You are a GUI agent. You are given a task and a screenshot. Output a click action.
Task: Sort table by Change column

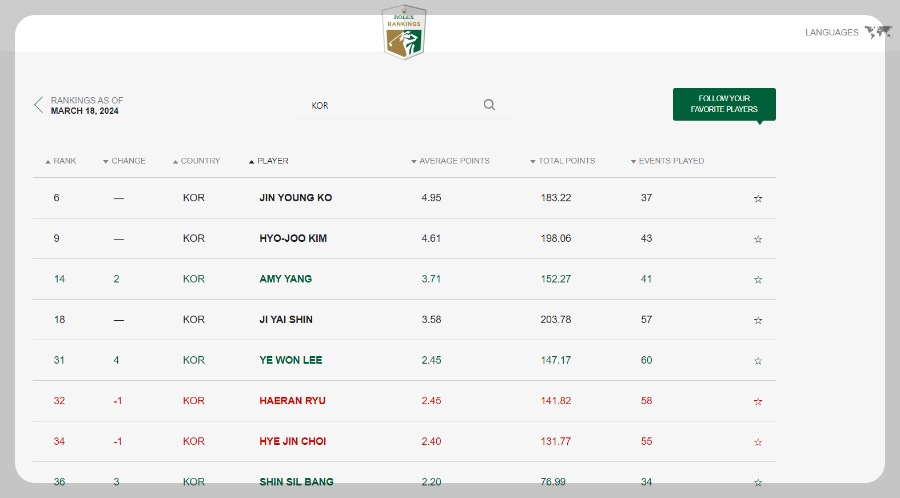(x=124, y=161)
